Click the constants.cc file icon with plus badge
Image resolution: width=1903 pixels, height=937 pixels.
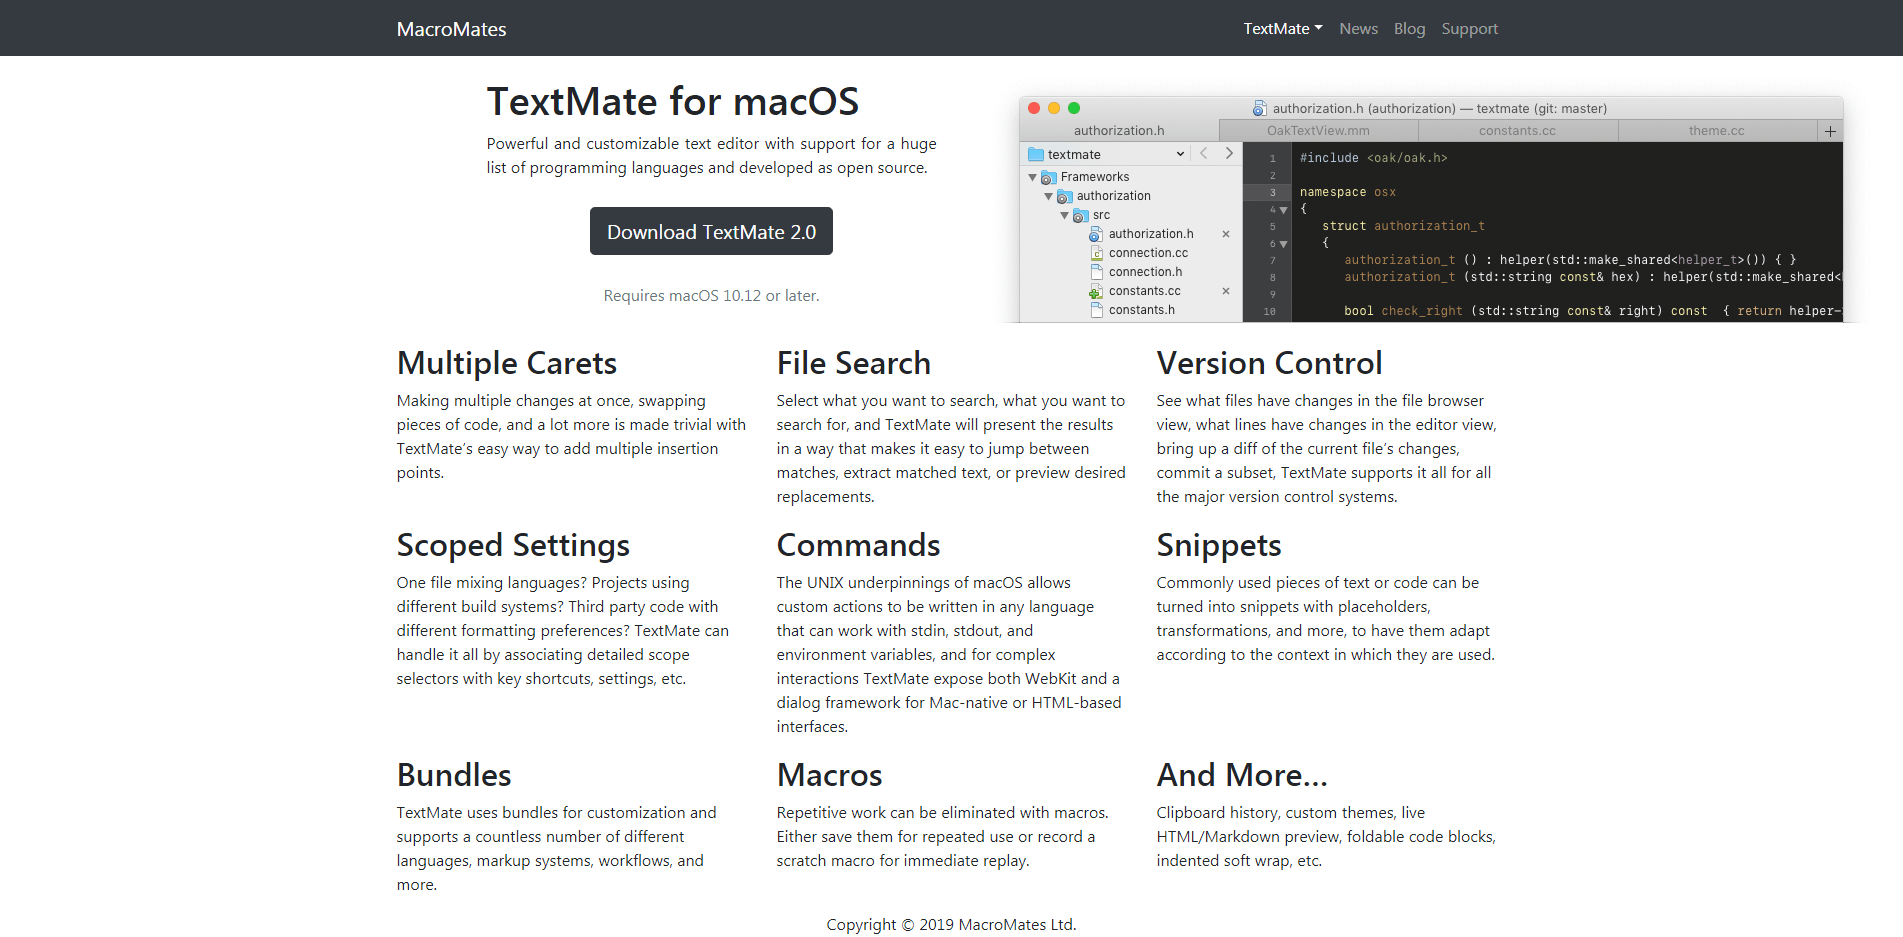1096,291
